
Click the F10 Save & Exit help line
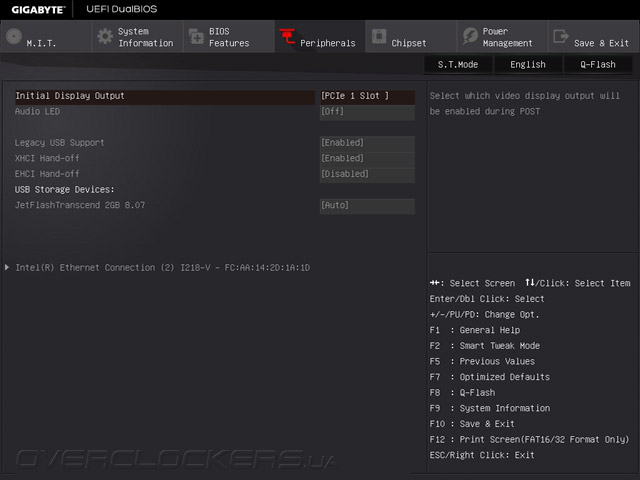(x=472, y=424)
